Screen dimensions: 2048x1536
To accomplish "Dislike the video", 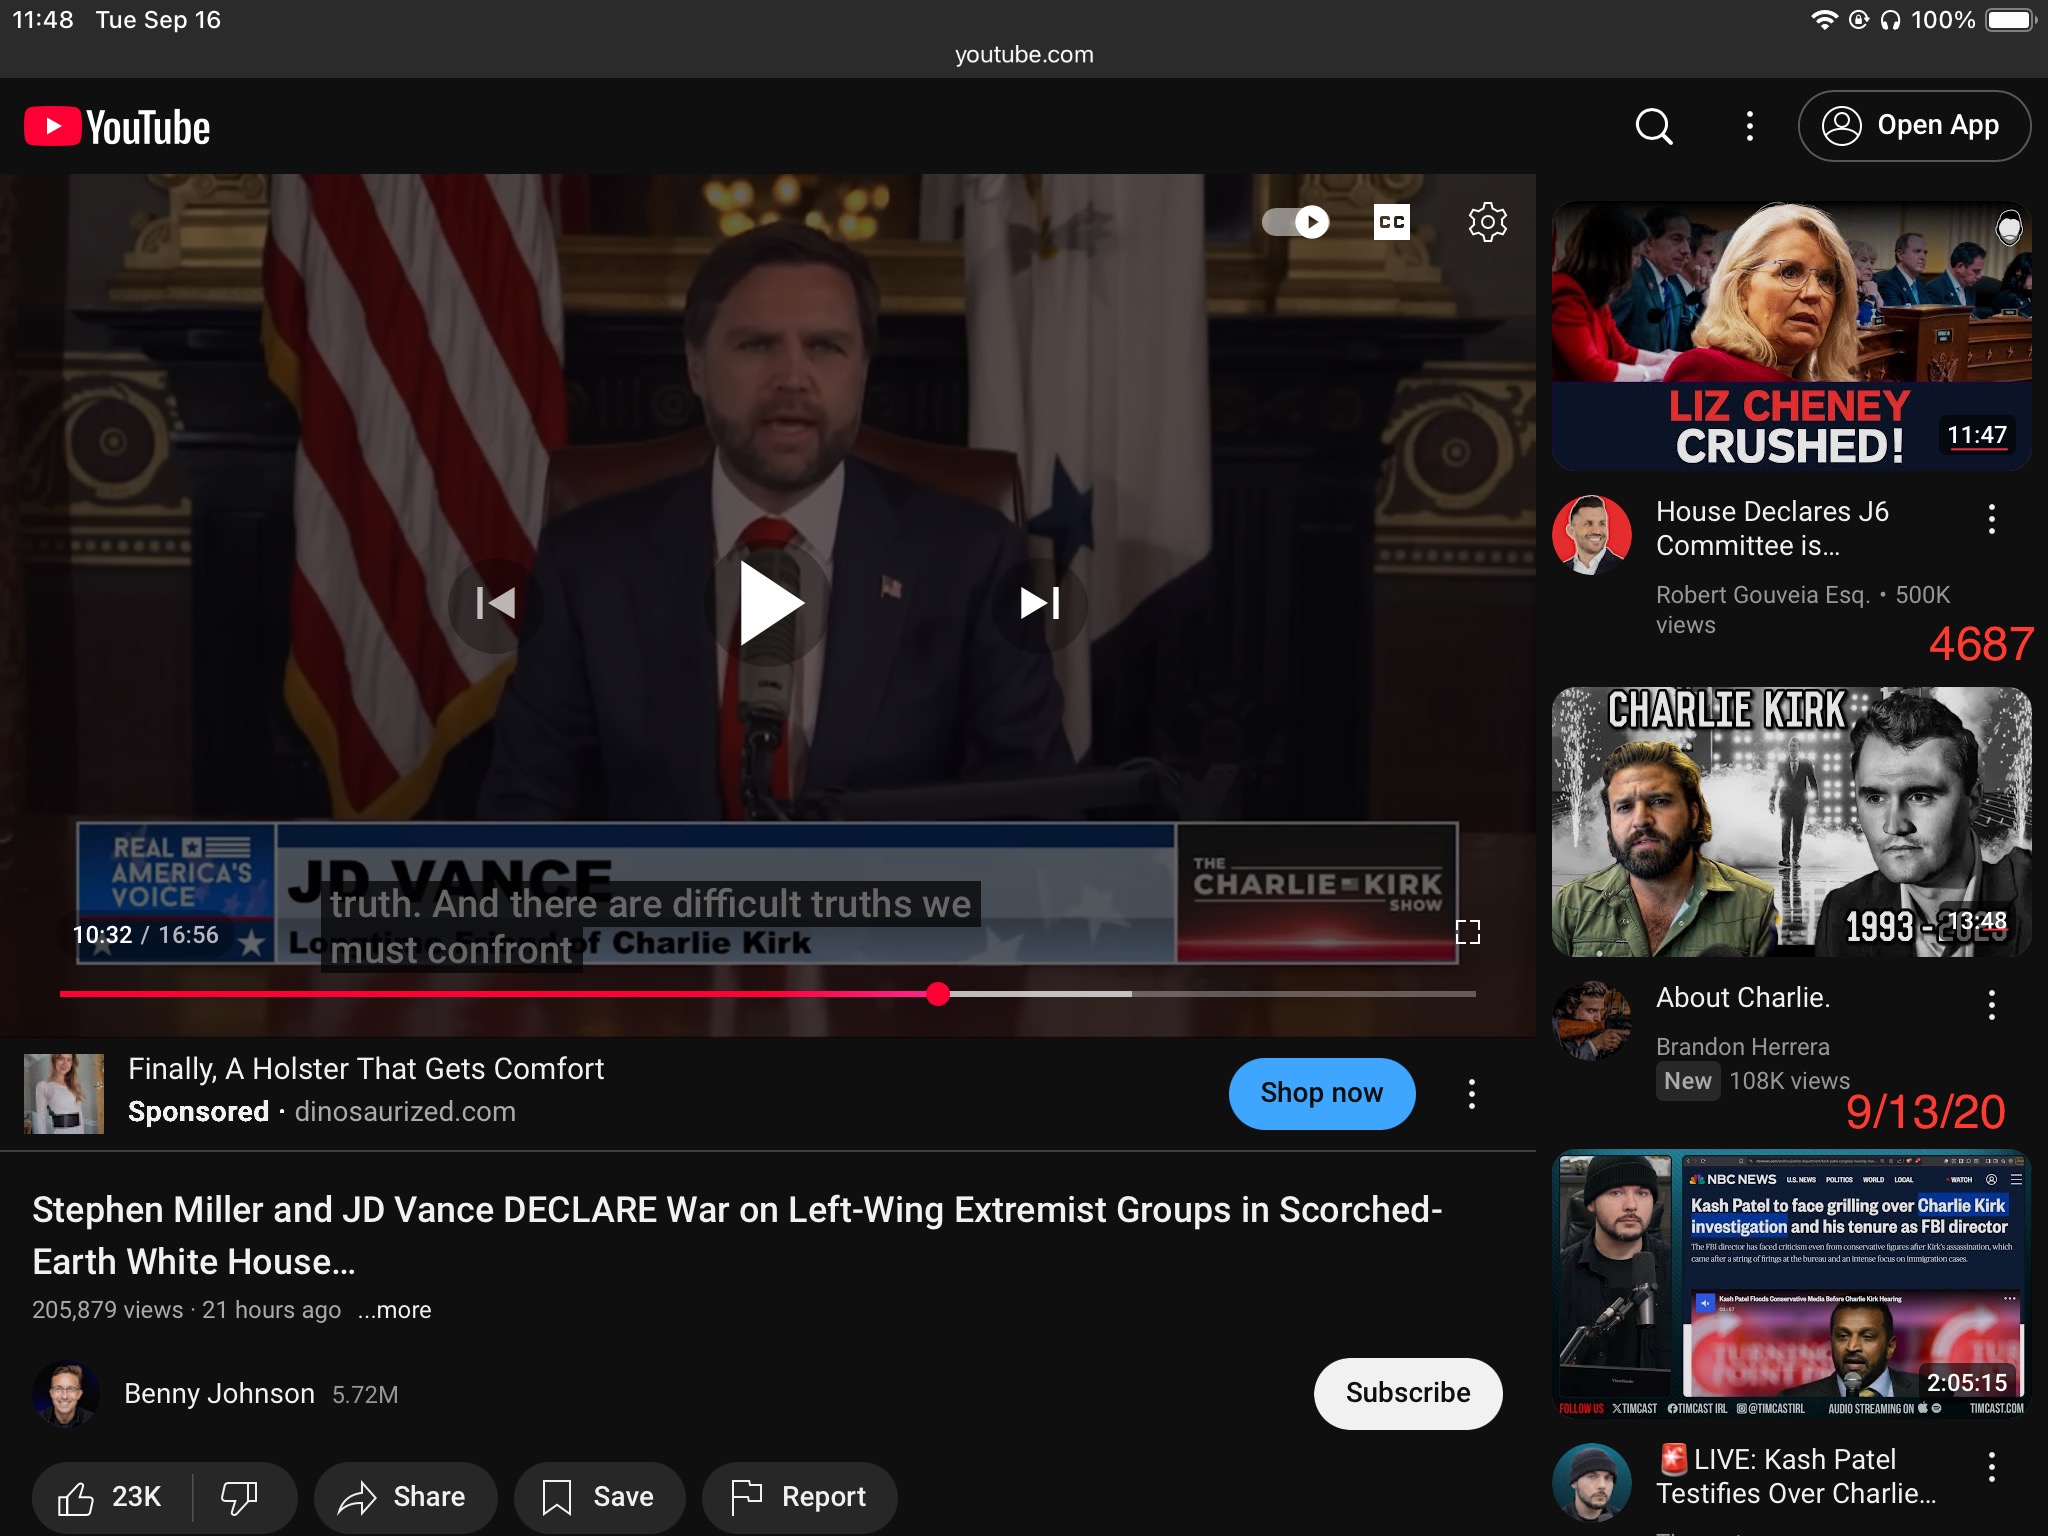I will (240, 1497).
